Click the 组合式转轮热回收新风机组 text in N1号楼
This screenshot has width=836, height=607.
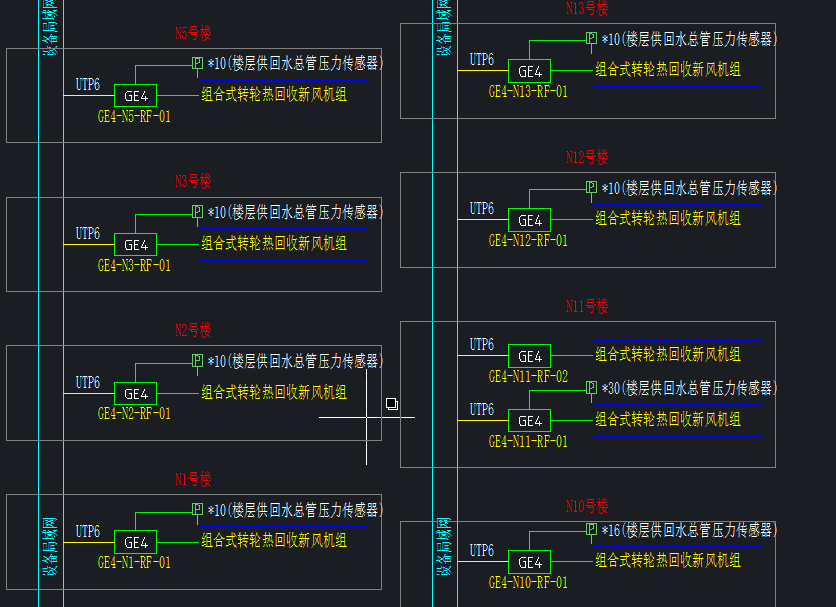tap(274, 541)
